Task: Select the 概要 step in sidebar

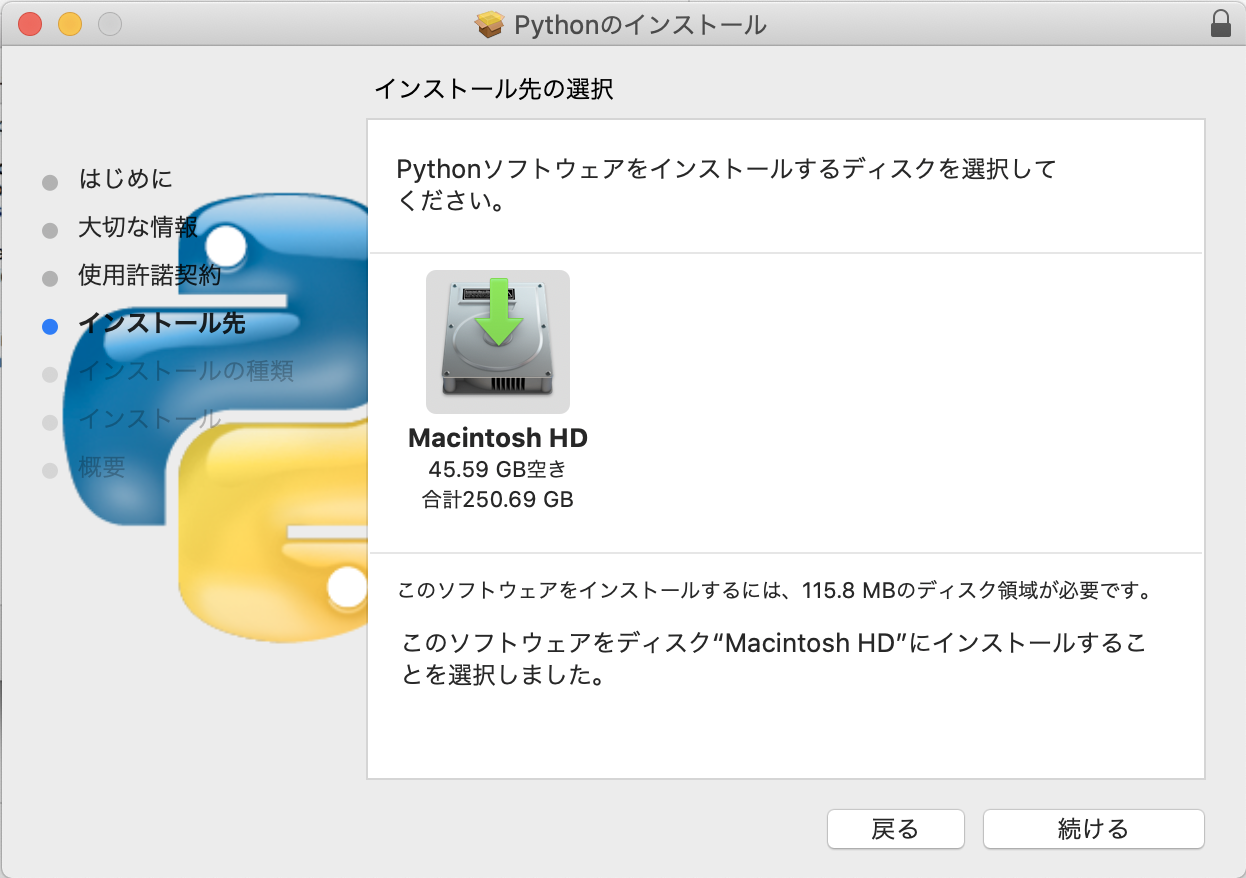Action: click(102, 467)
